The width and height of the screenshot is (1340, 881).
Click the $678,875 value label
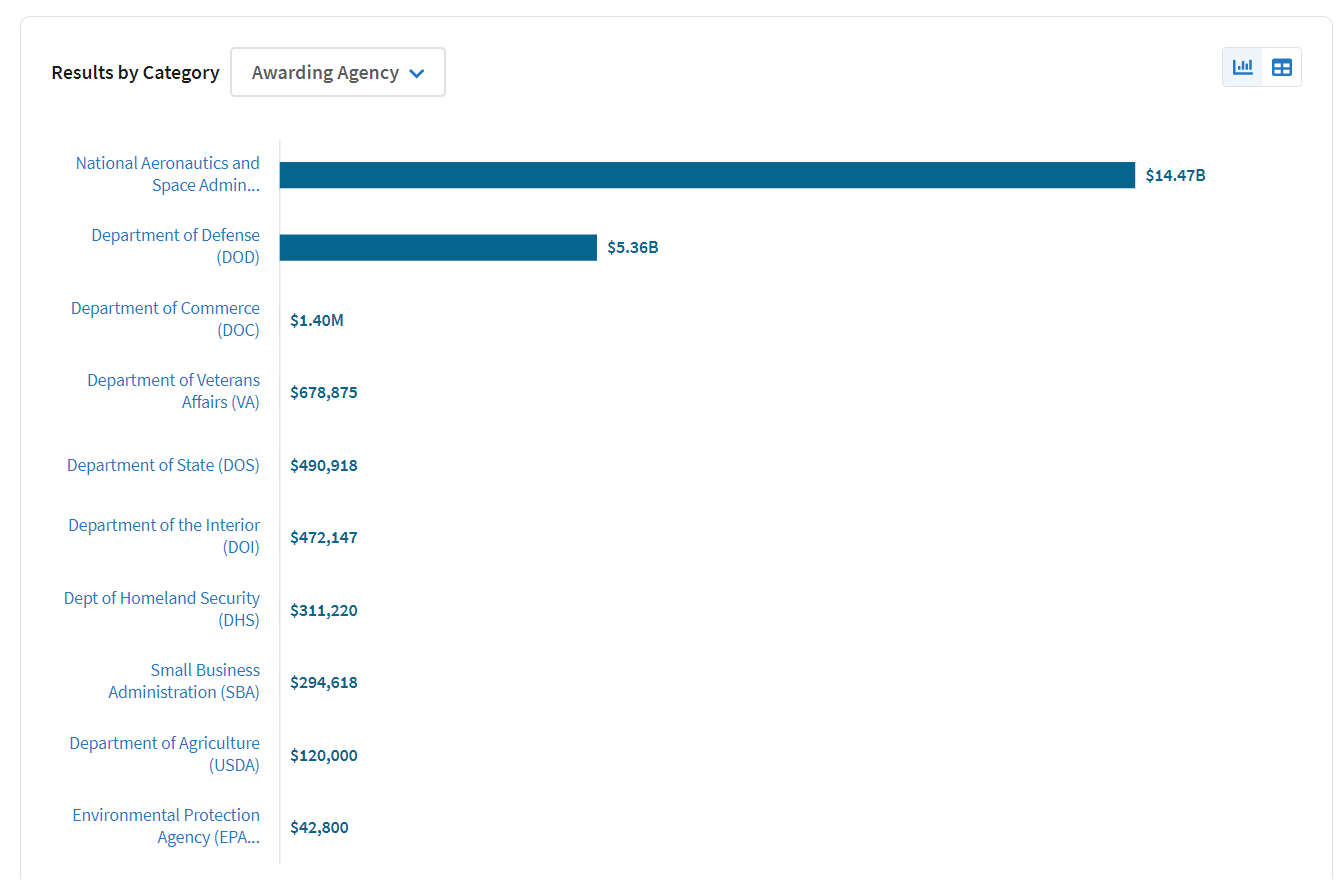pos(324,392)
